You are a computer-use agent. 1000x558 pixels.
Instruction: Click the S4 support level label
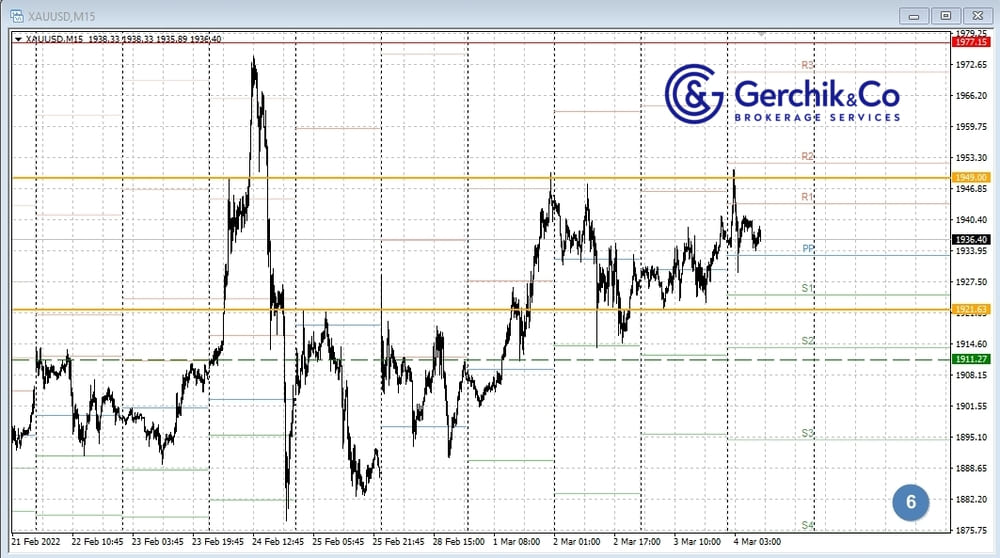click(808, 525)
